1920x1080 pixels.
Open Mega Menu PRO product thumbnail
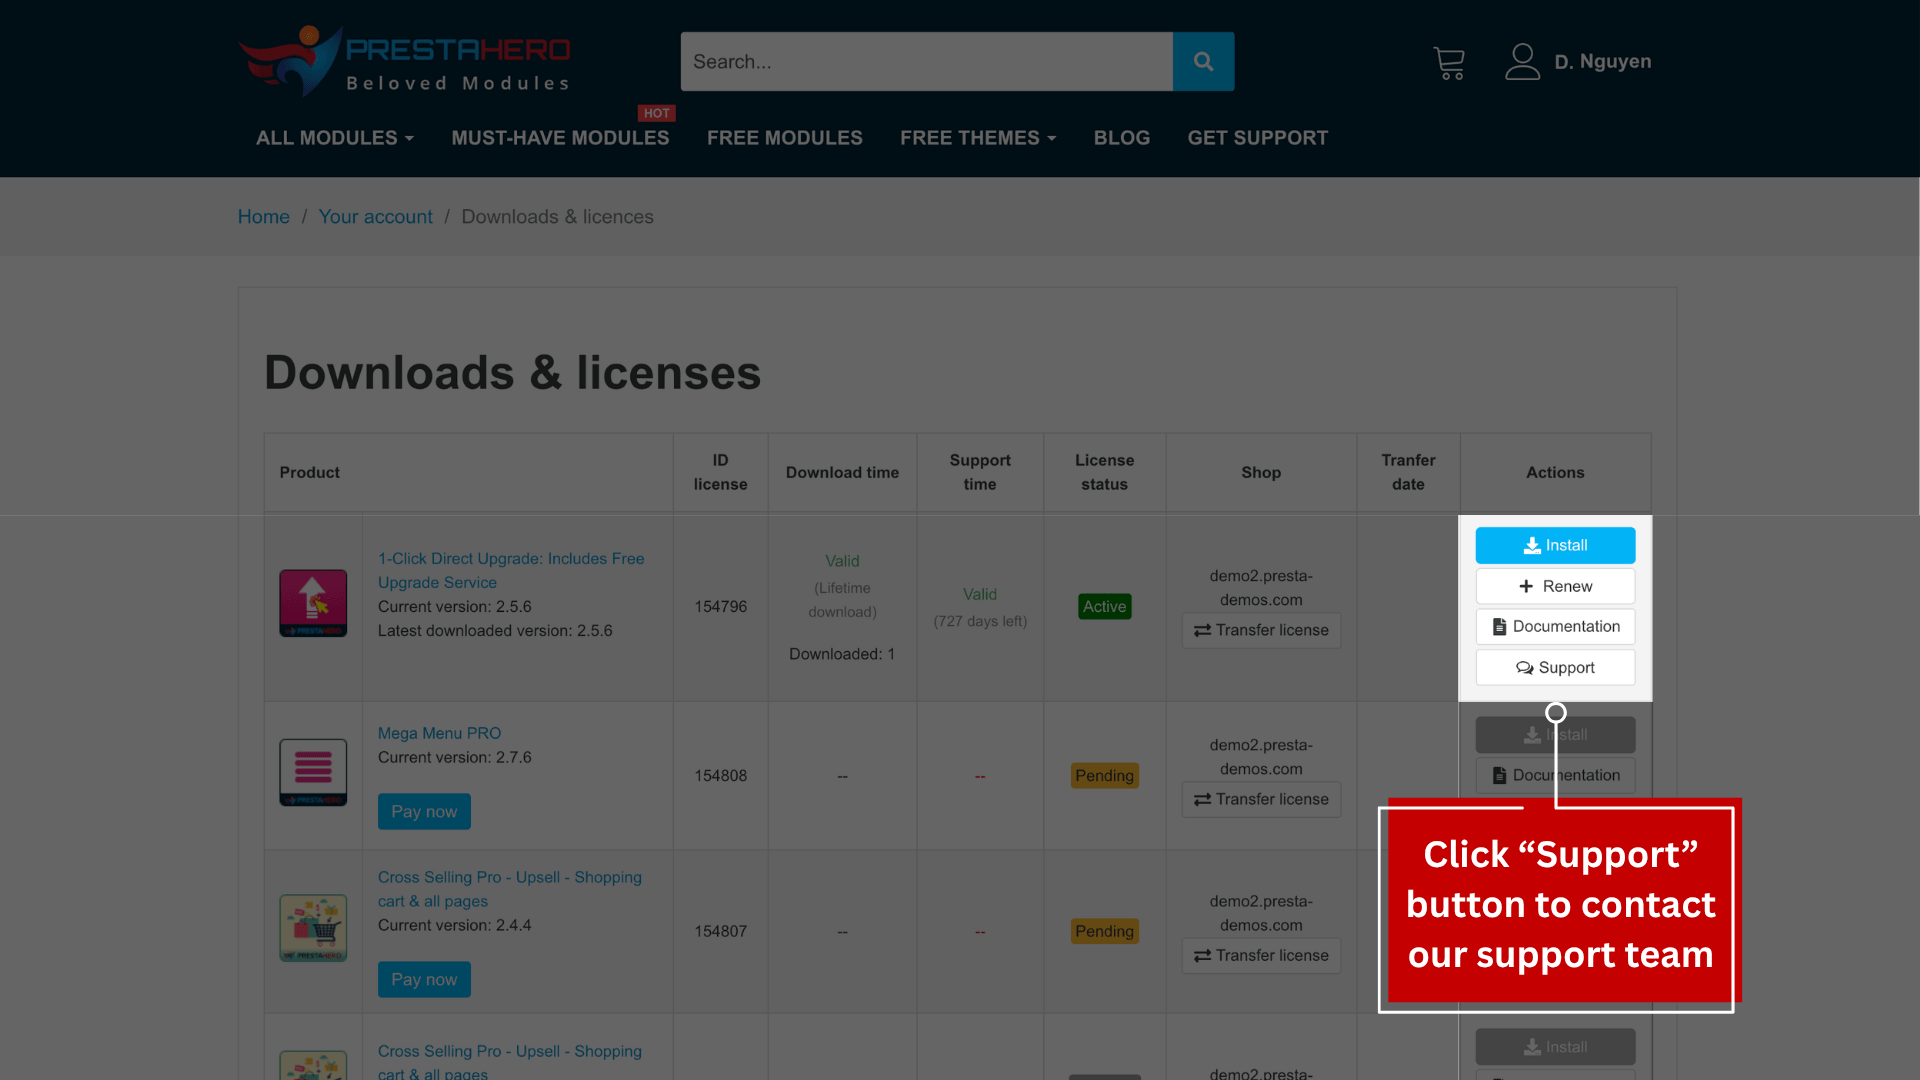[x=313, y=772]
